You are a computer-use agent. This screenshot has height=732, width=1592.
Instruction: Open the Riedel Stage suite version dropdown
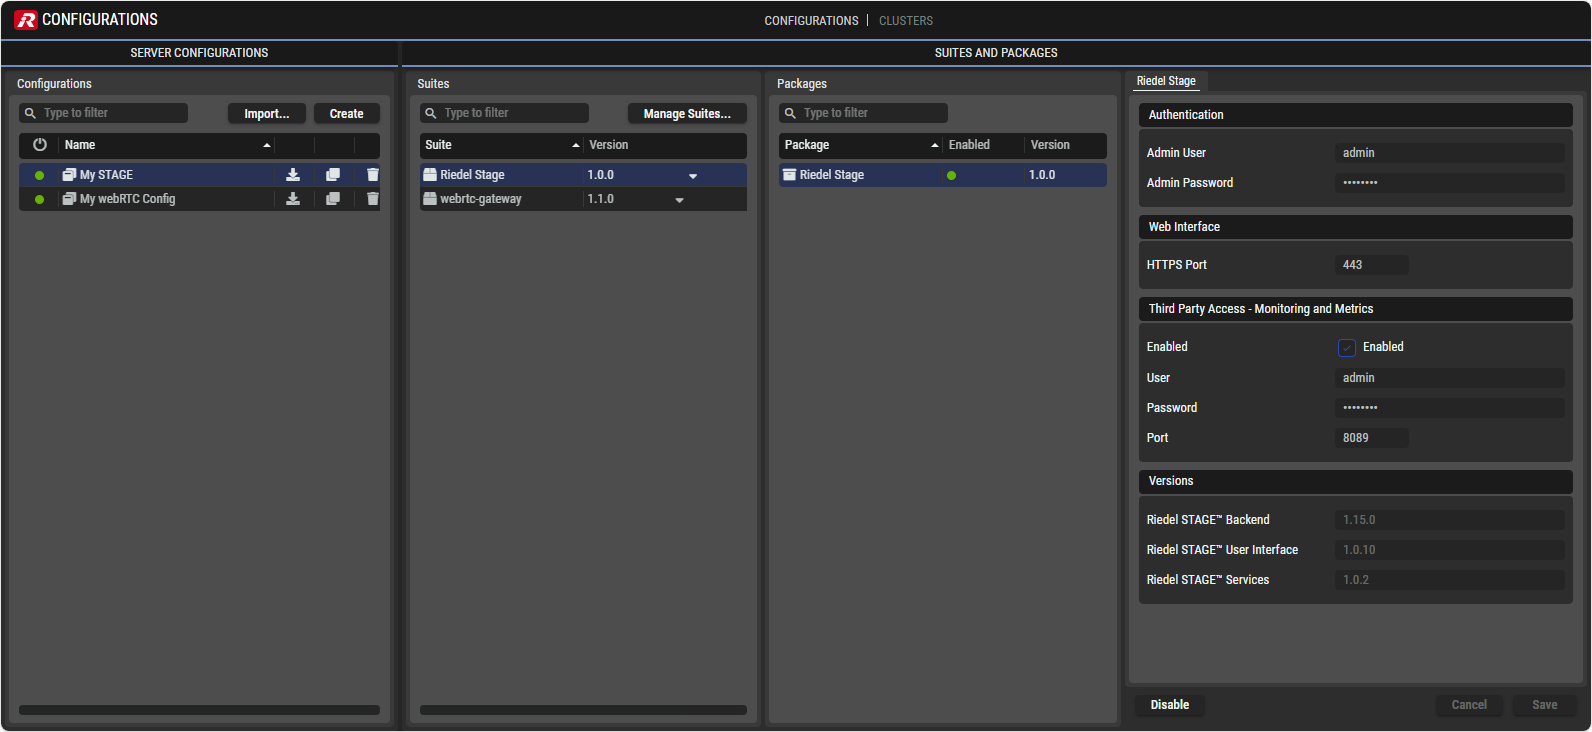[692, 176]
